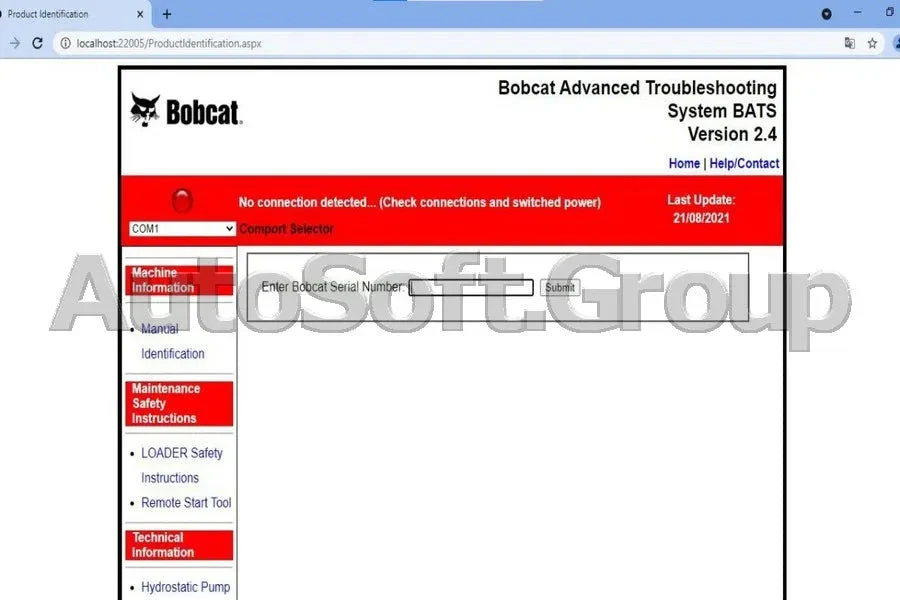Minimize the browser window
This screenshot has width=900, height=600.
point(858,13)
